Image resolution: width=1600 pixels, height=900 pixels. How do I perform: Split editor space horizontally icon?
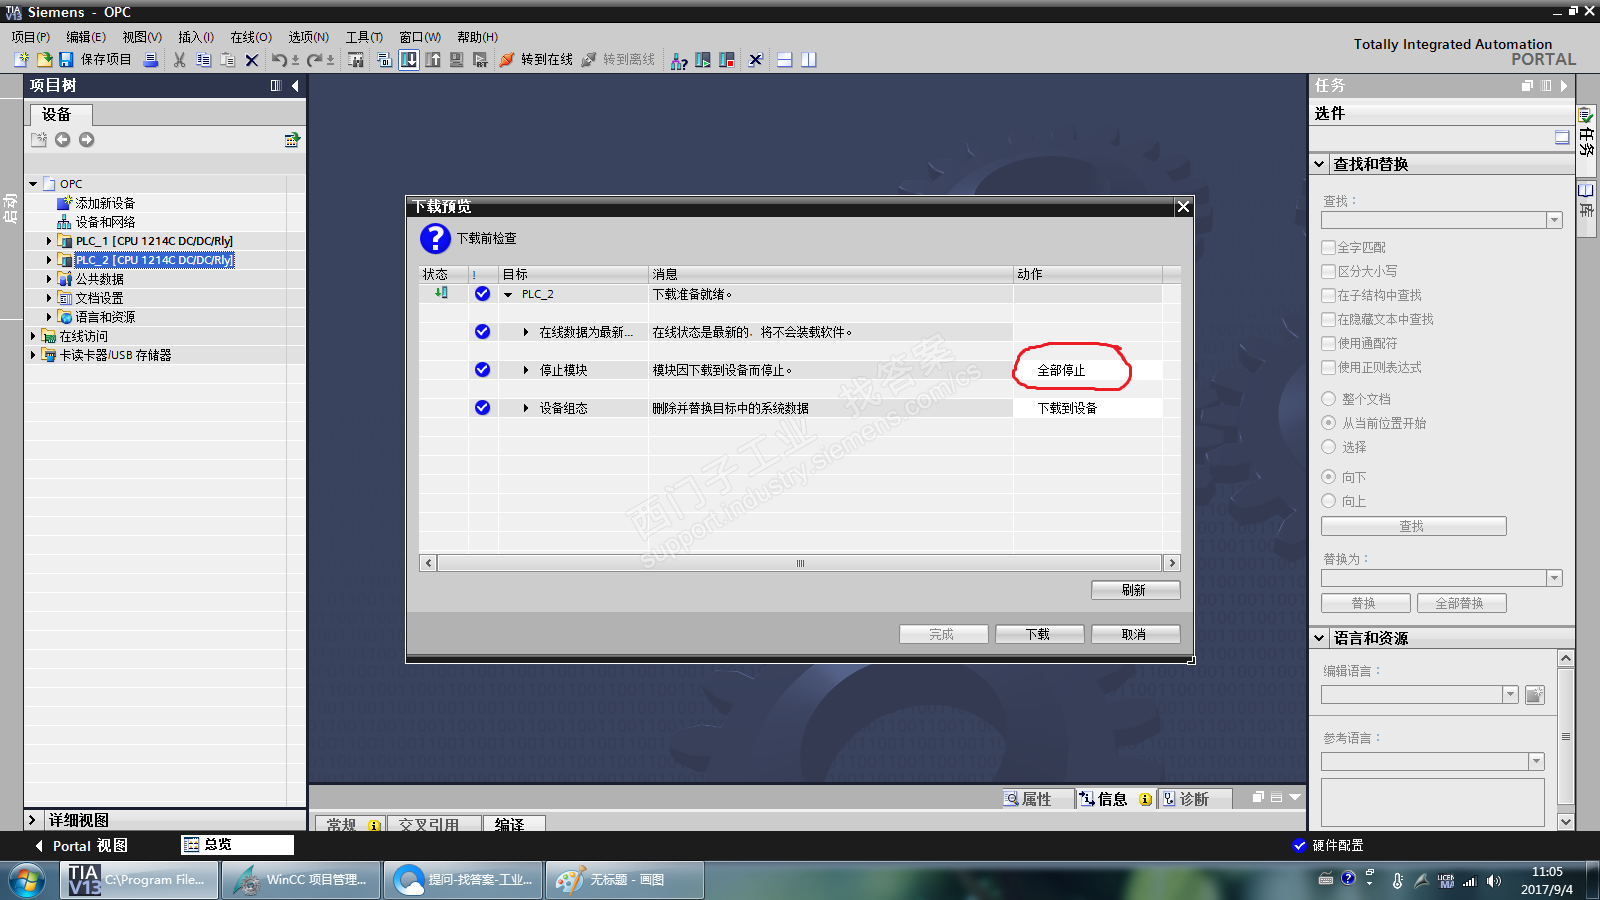coord(785,60)
